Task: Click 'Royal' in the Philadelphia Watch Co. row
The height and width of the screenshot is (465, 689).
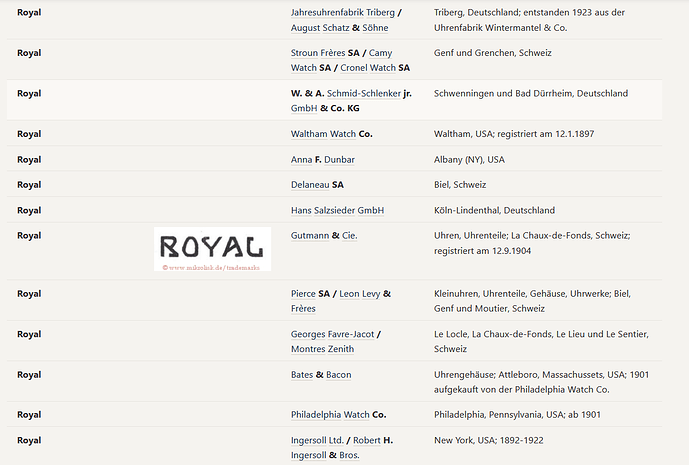Action: pos(29,415)
